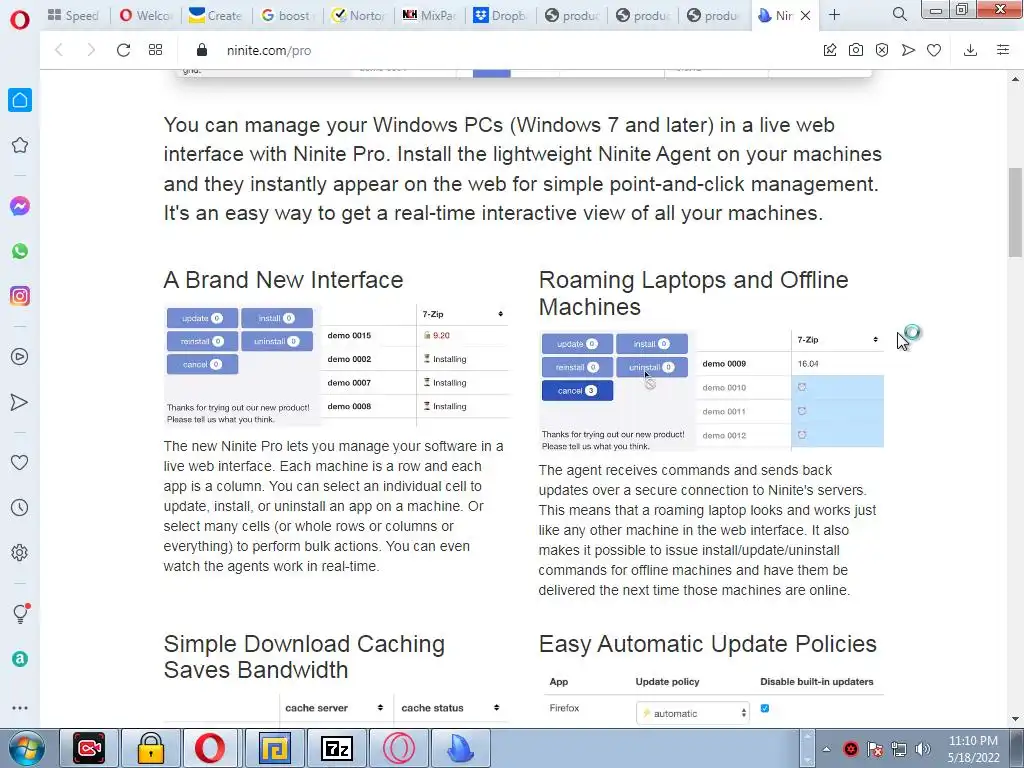Show hidden system tray icons arrow
1024x768 pixels.
tap(826, 749)
